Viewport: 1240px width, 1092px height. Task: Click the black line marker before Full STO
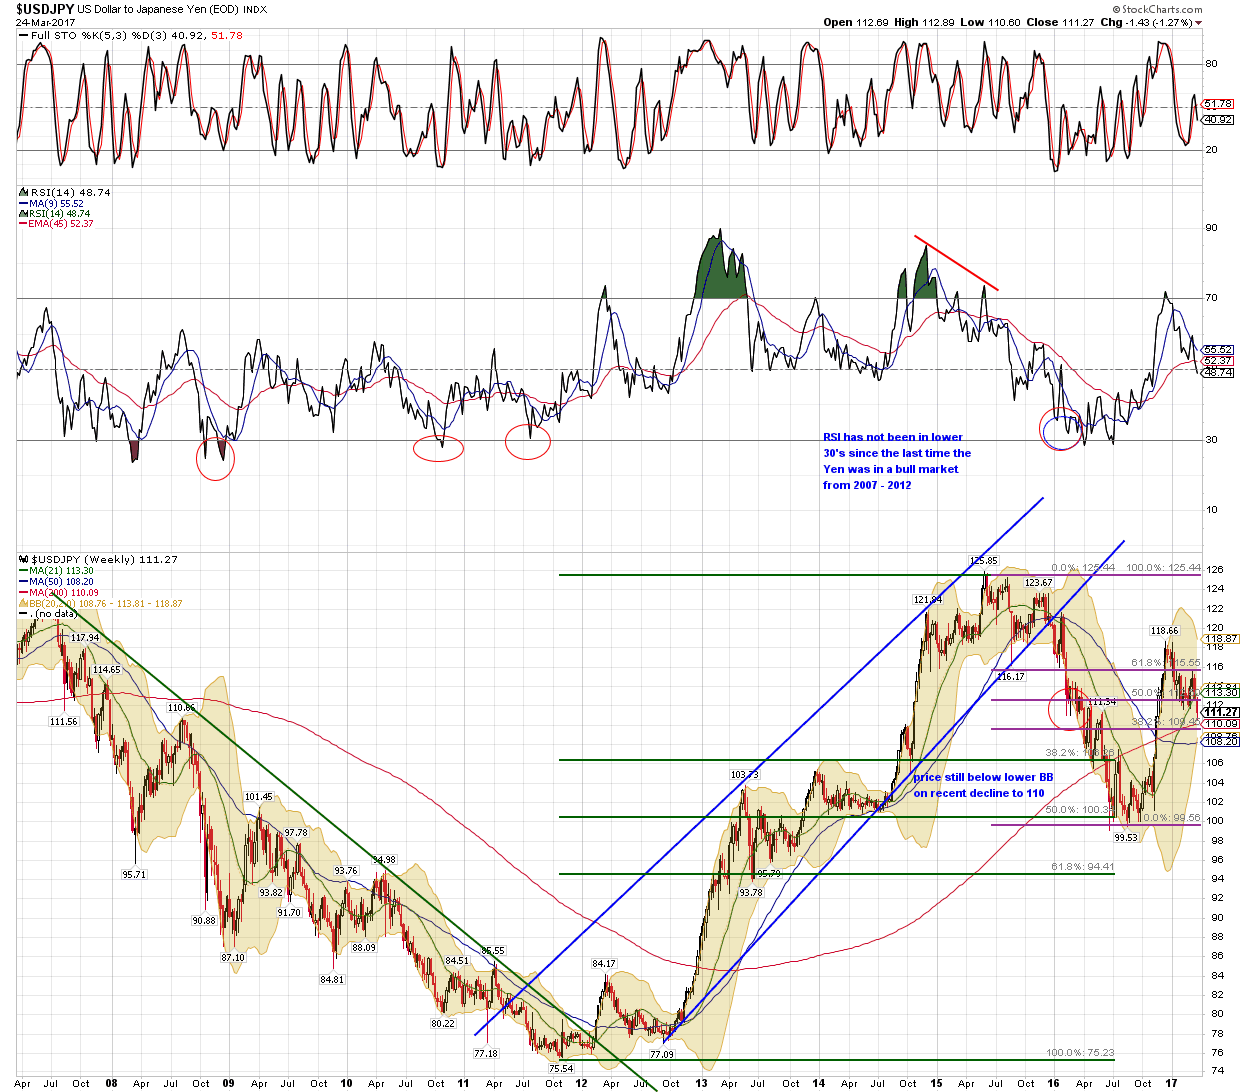click(x=23, y=36)
